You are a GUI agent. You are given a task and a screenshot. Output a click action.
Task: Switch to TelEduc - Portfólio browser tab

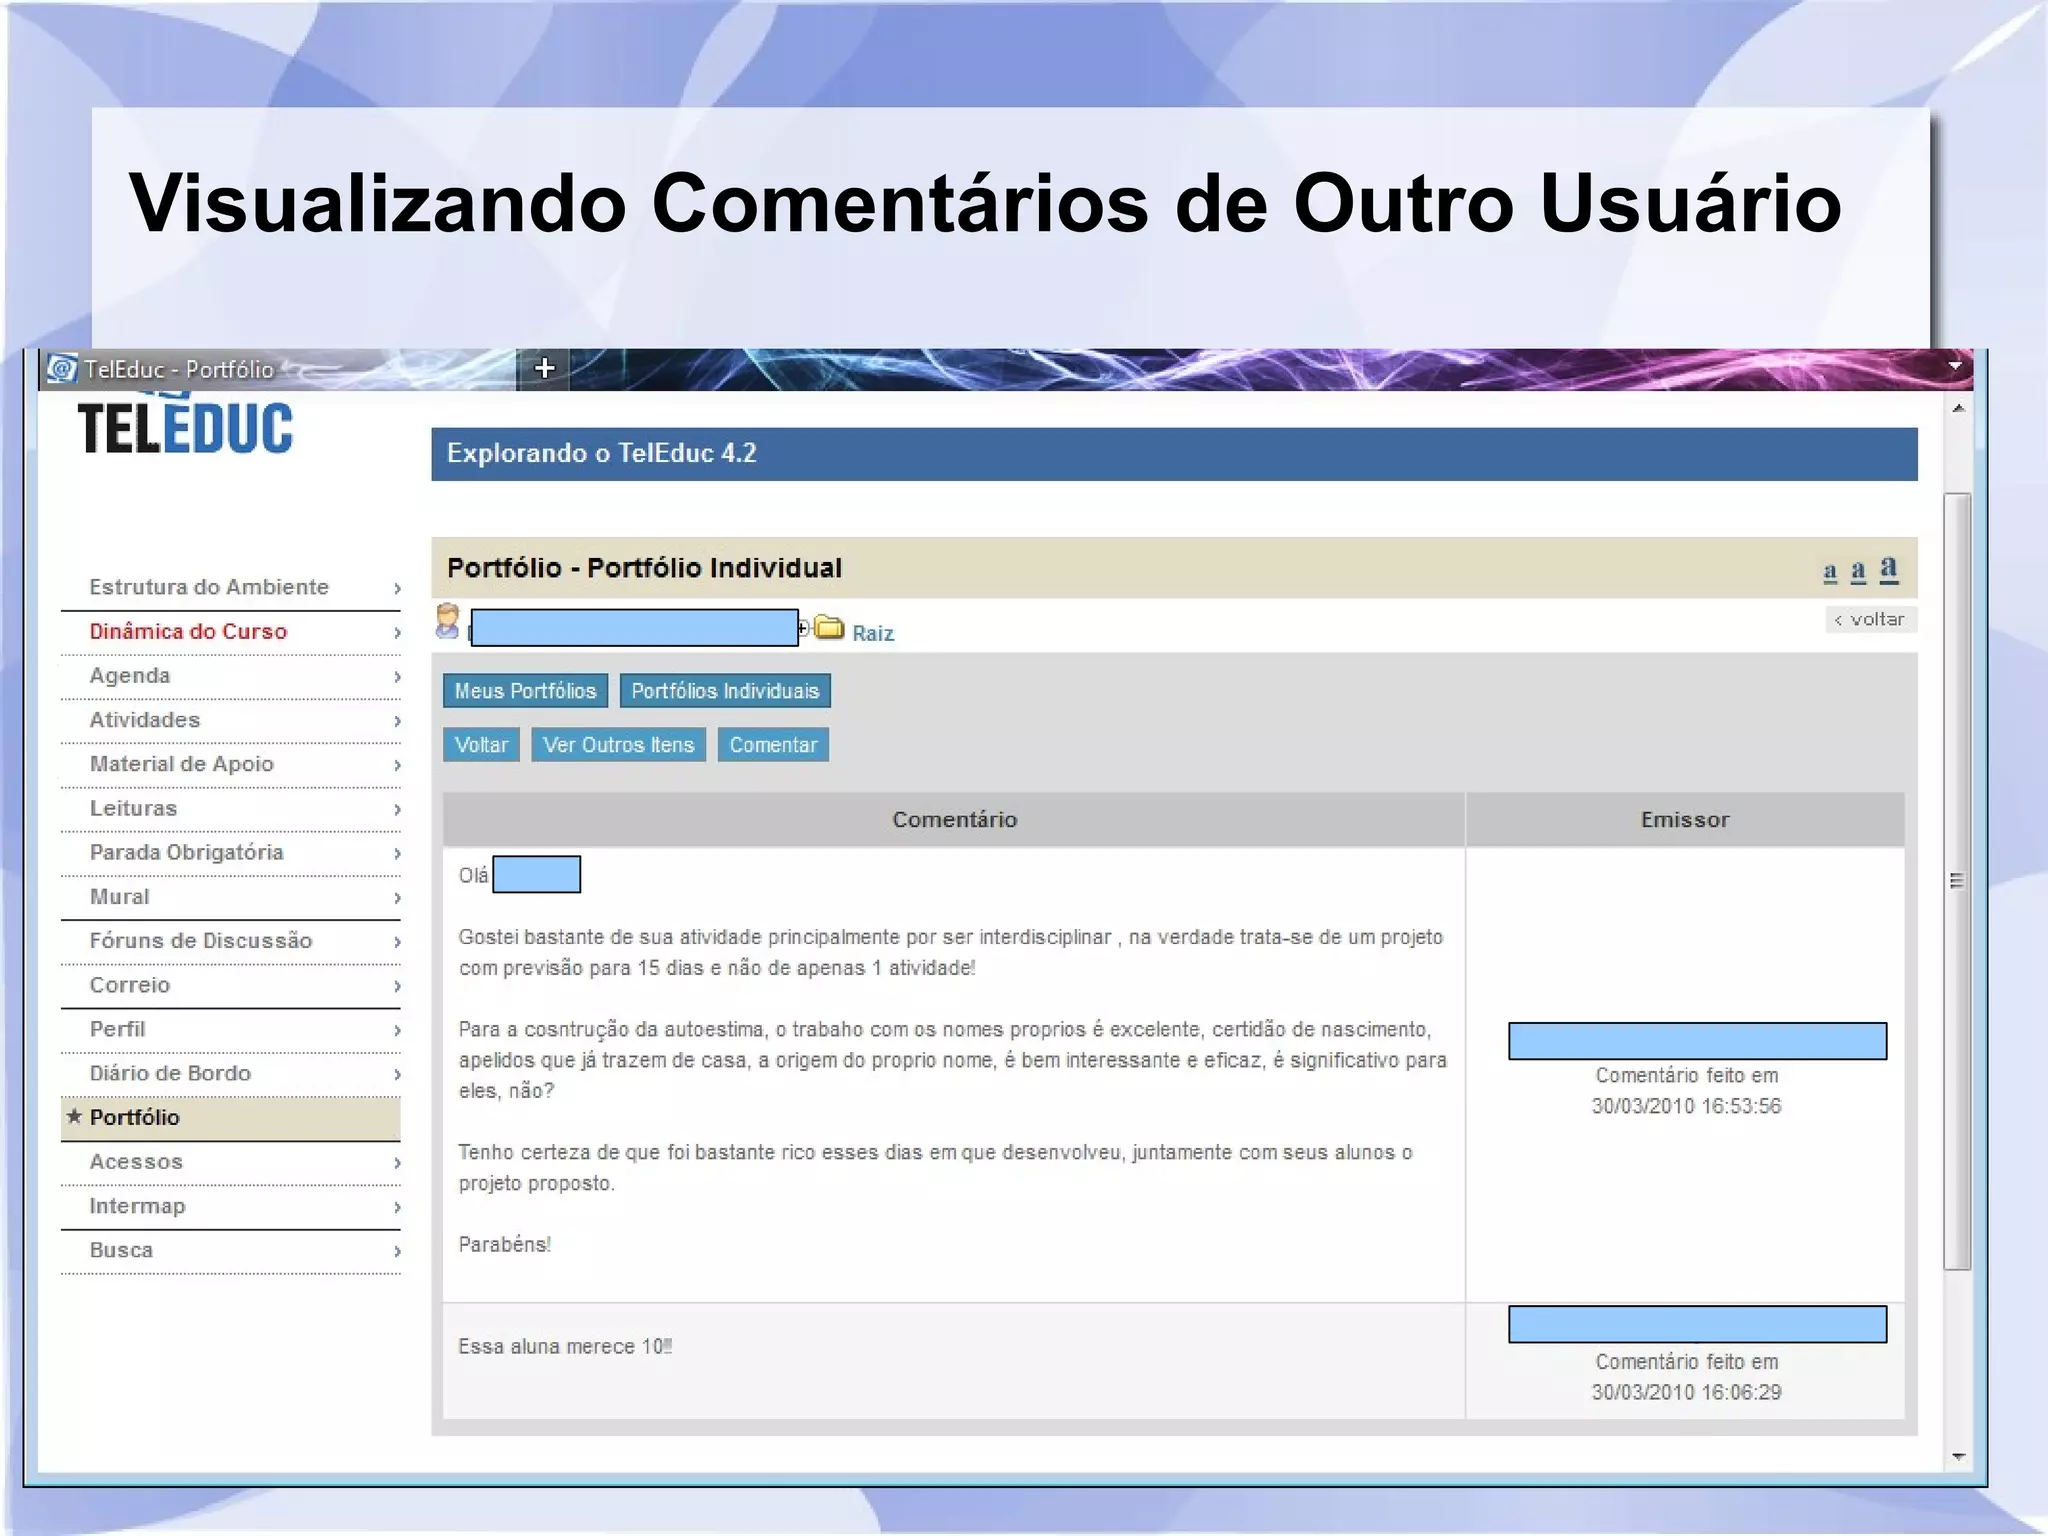click(278, 369)
